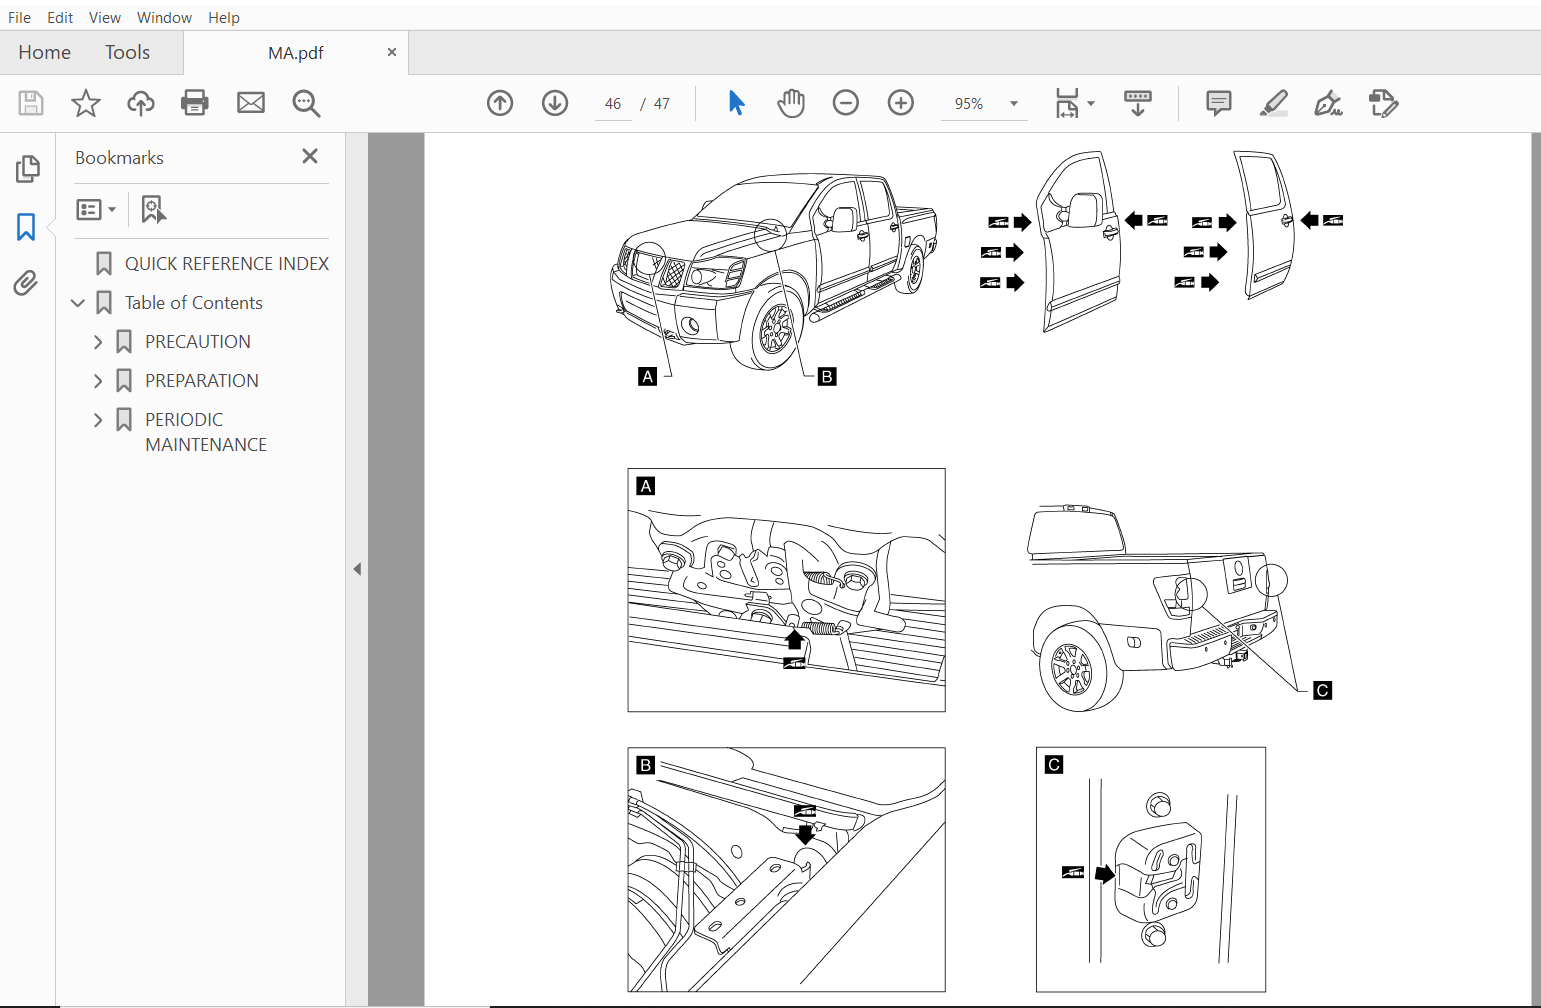Select the text selection arrow tool
The image size is (1541, 1008).
pos(736,103)
